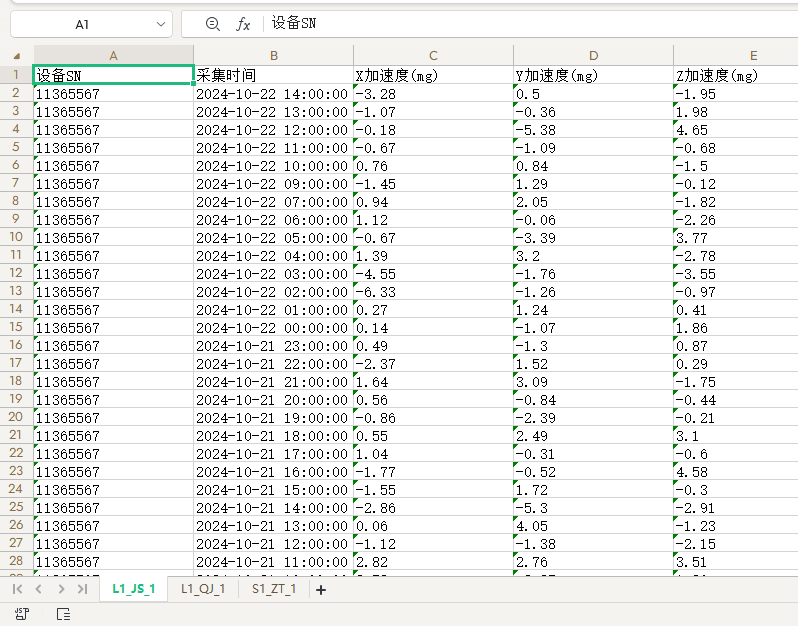Click the formula bar text 设备SN
The image size is (798, 626).
coord(295,24)
